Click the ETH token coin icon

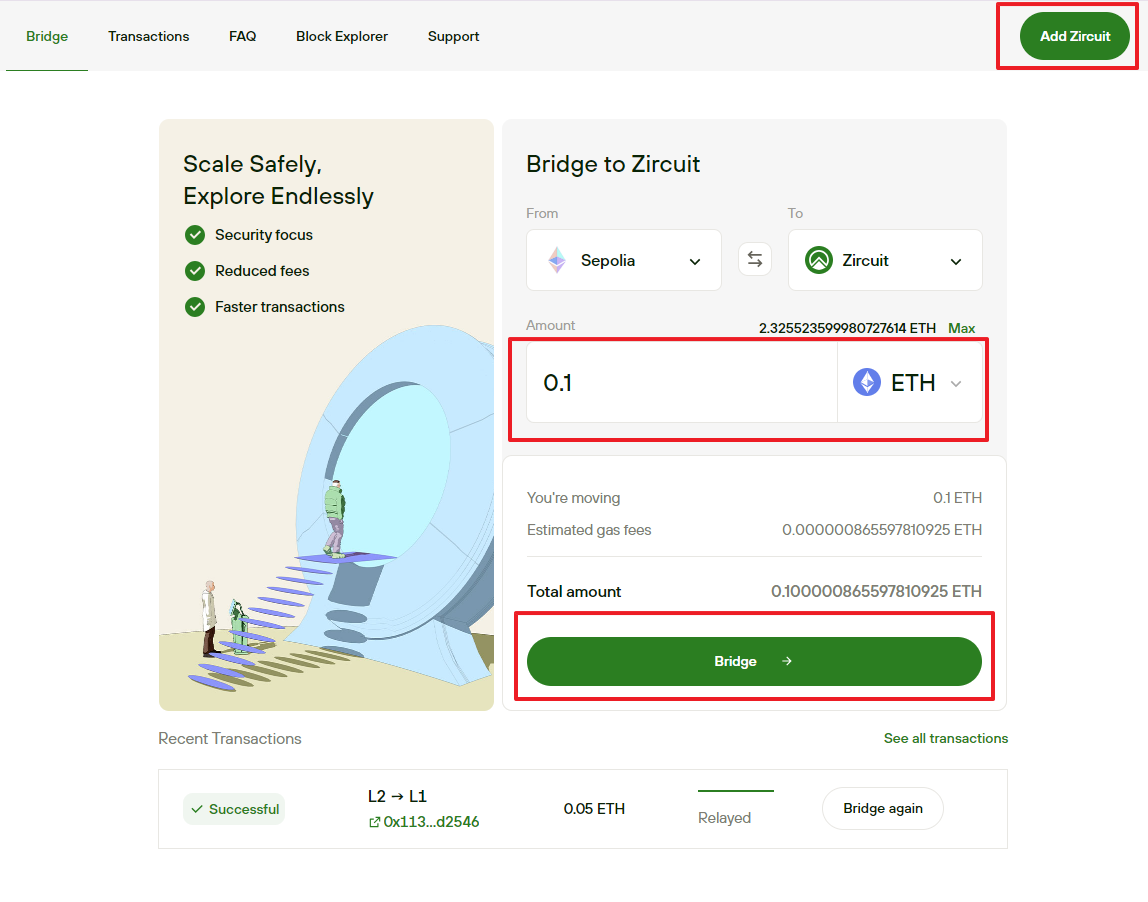[867, 382]
